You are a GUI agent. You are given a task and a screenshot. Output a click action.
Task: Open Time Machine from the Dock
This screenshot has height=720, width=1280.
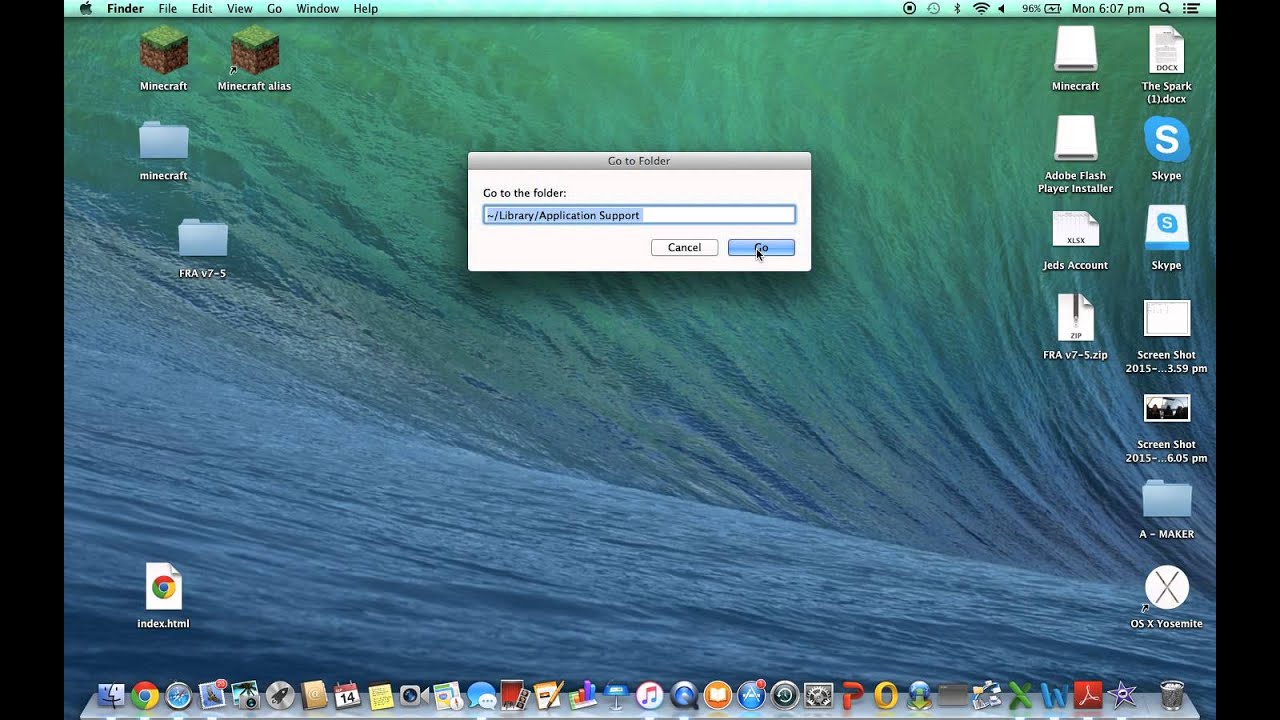[785, 695]
